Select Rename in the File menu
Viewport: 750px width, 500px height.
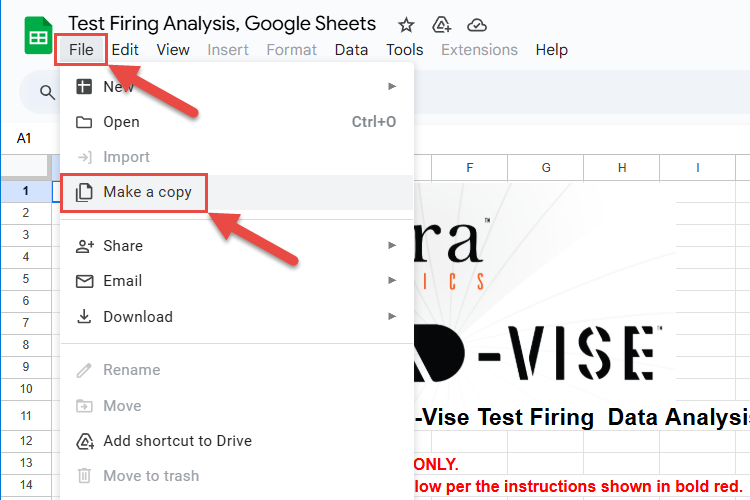[236, 370]
